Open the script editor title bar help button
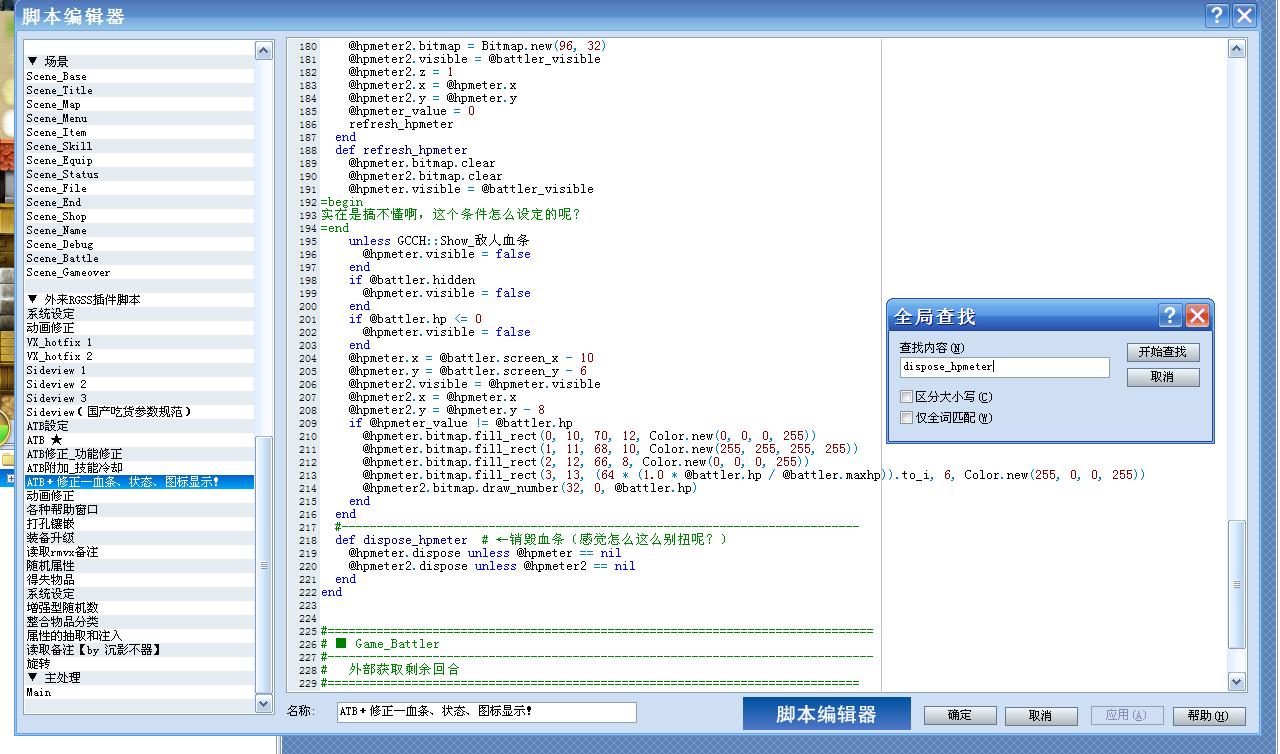The height and width of the screenshot is (754, 1280). point(1217,15)
